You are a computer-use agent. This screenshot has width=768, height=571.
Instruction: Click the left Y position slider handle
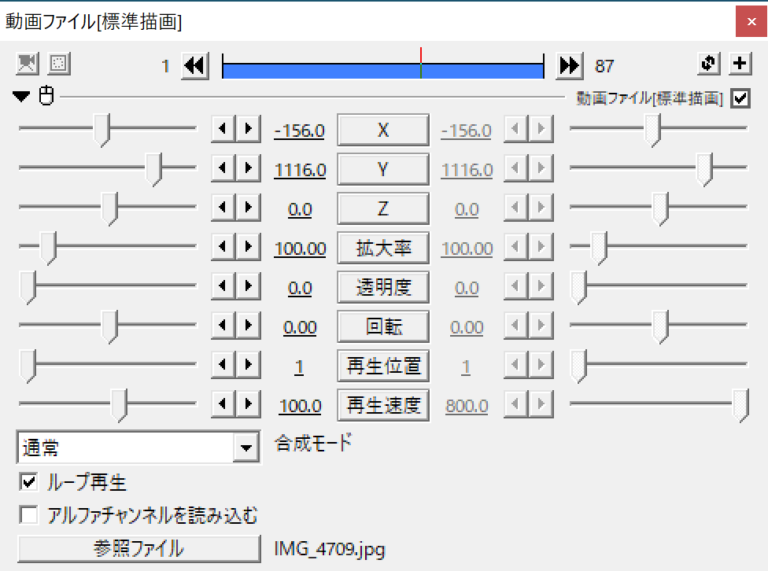154,170
